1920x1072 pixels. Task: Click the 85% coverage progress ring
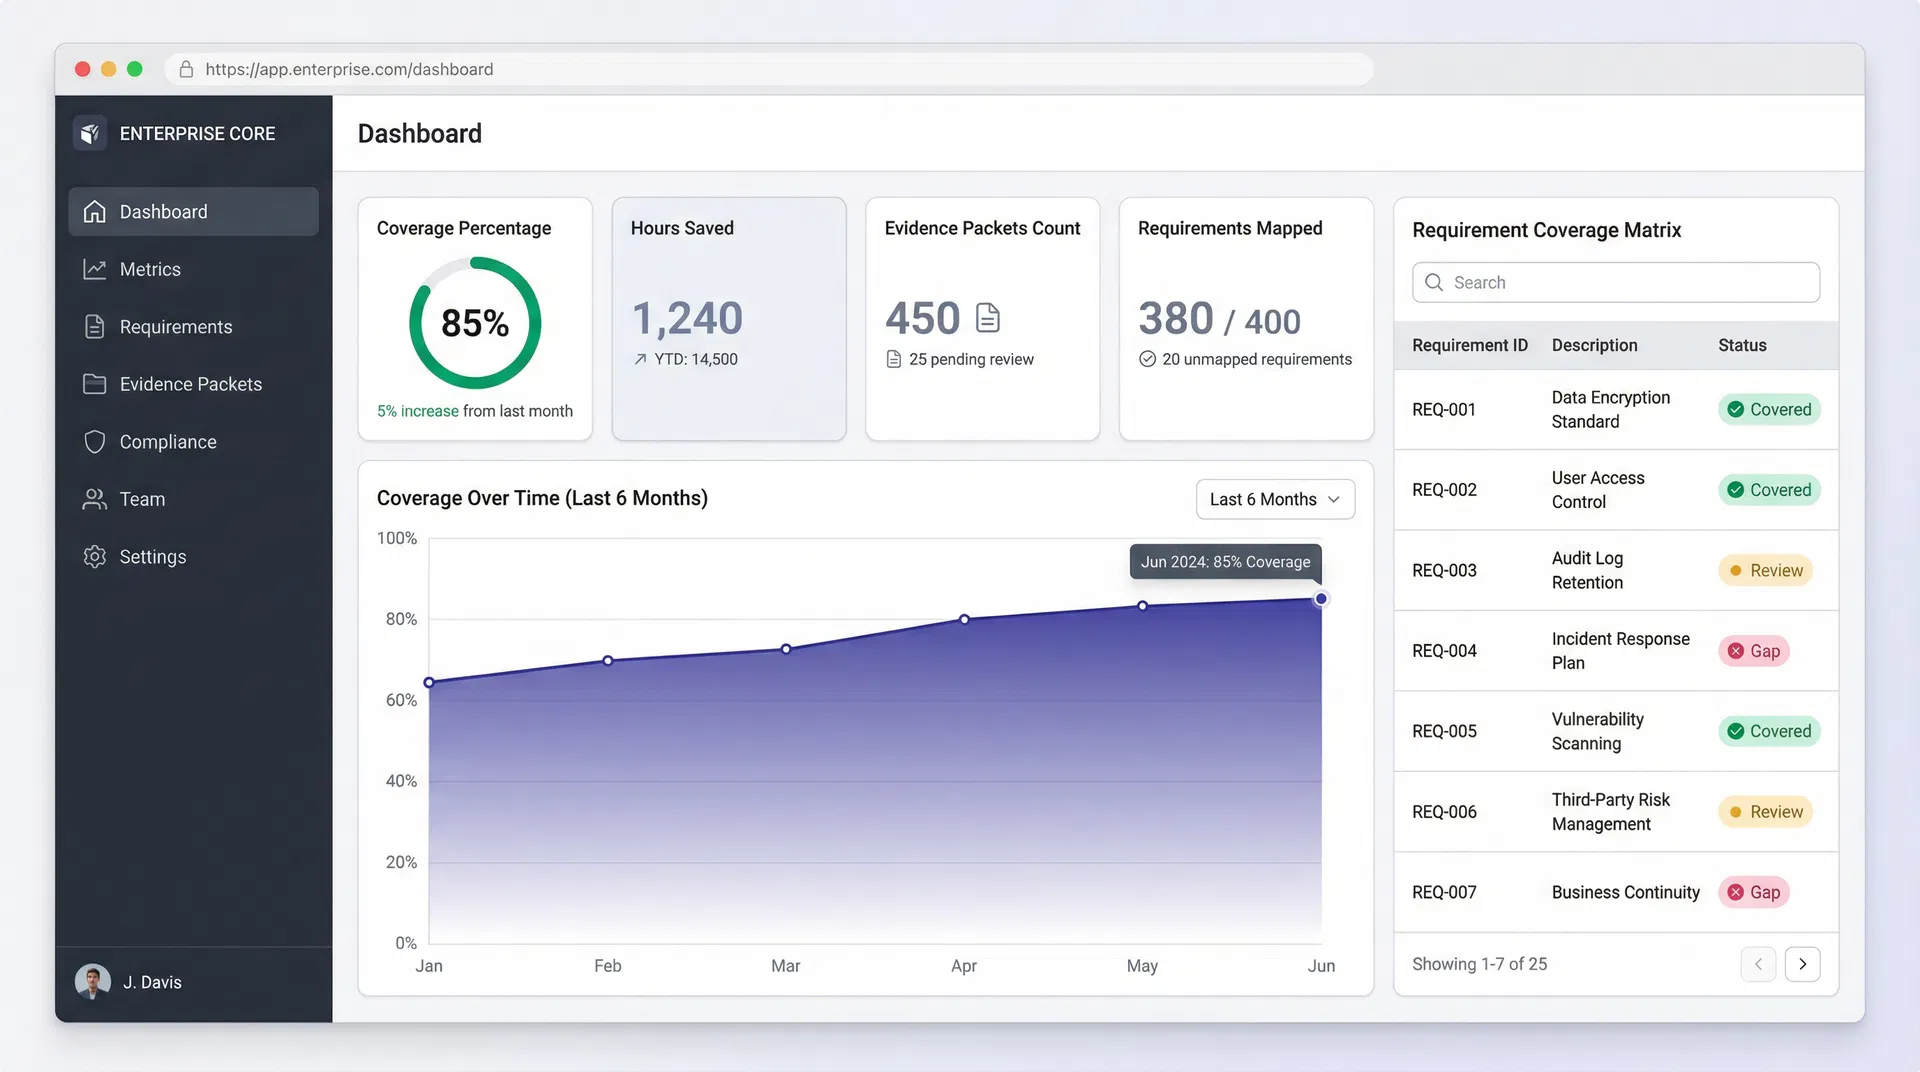(475, 323)
